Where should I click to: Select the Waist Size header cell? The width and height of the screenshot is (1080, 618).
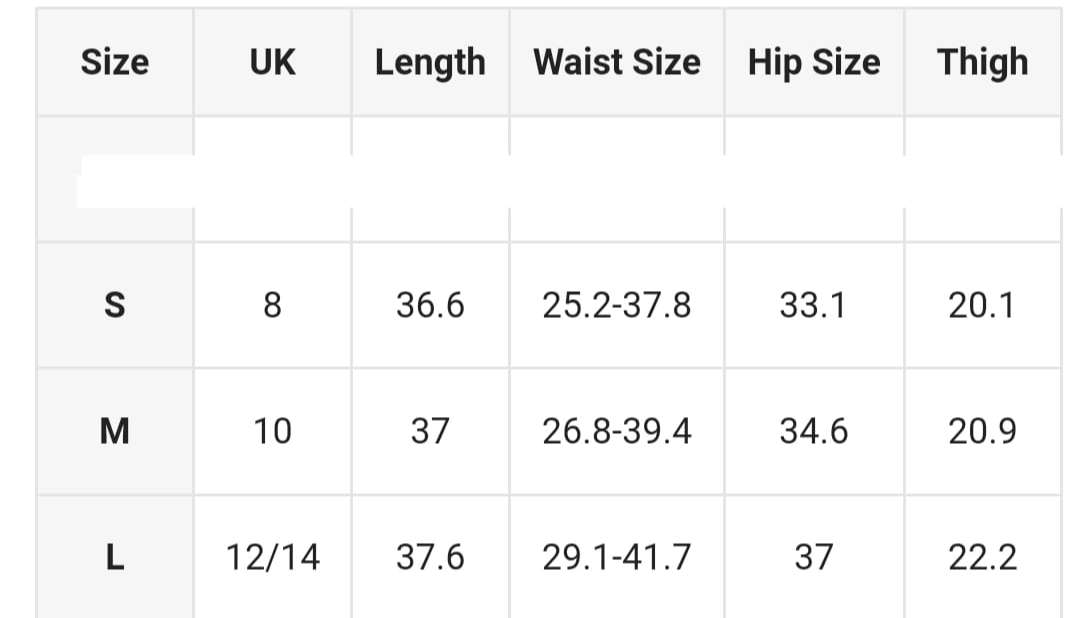617,62
